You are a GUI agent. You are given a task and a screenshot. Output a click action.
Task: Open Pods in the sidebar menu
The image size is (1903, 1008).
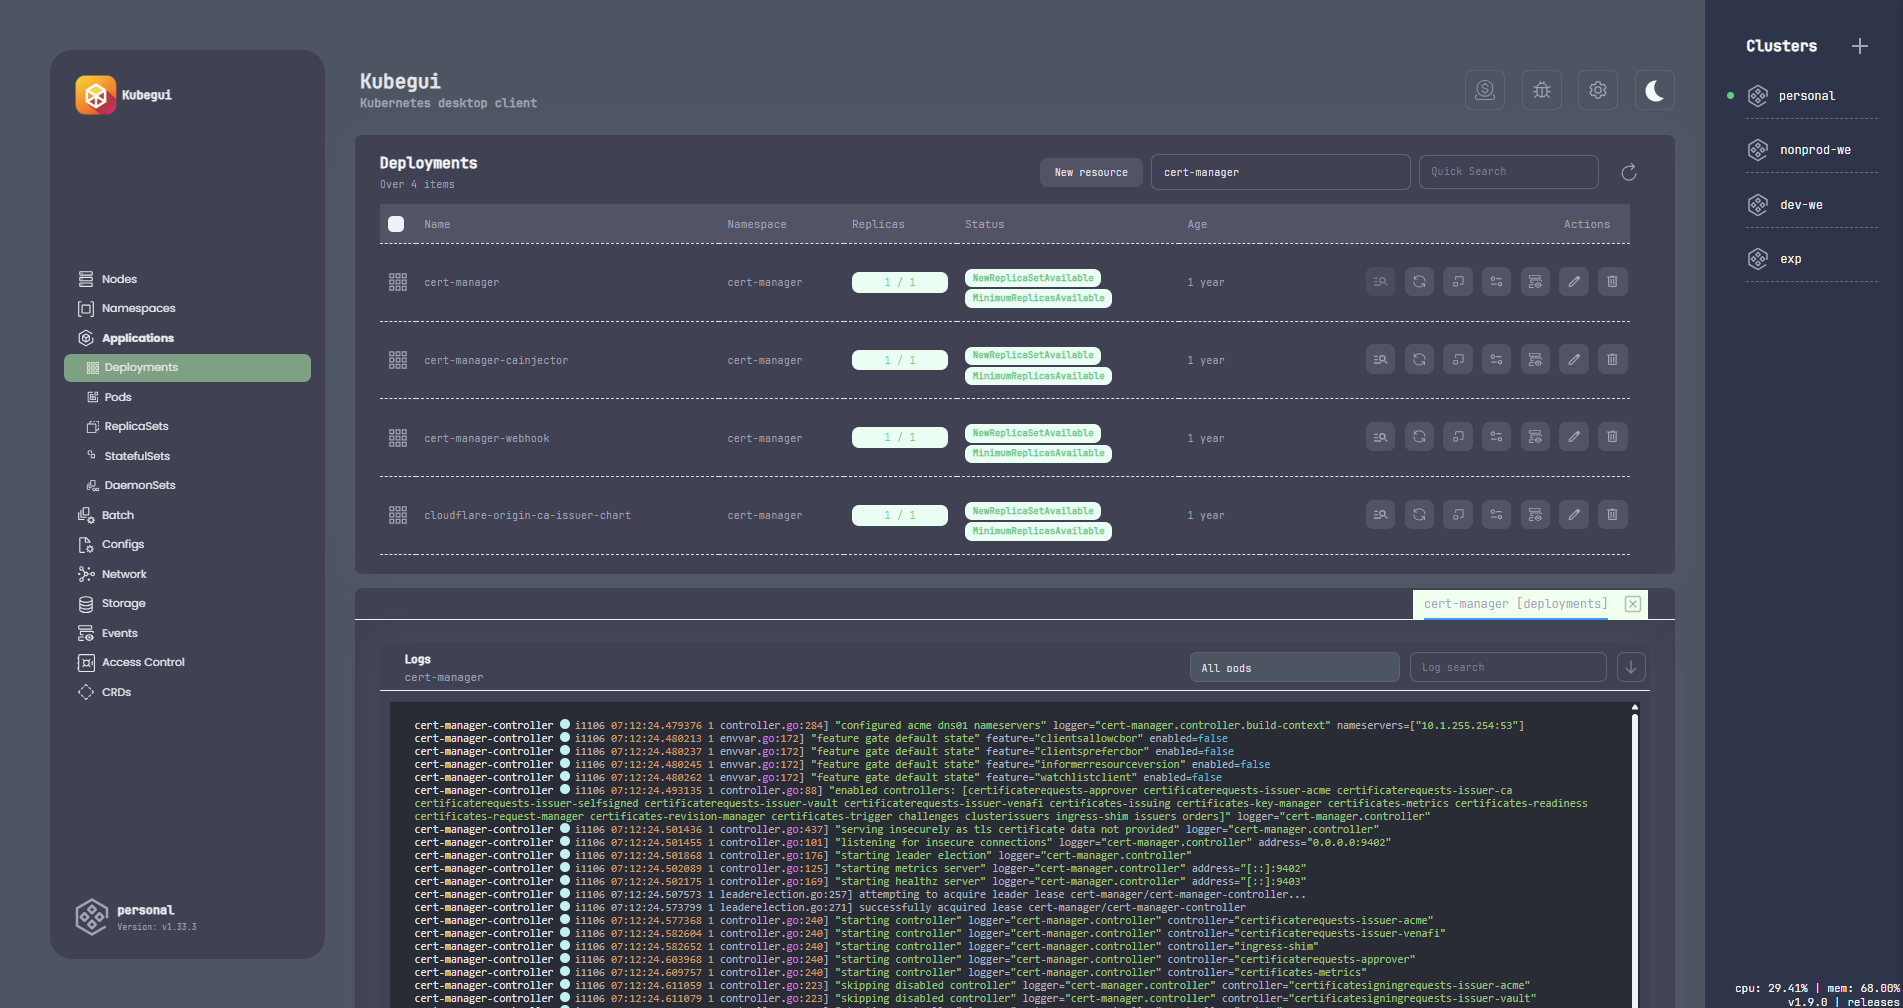click(x=118, y=397)
